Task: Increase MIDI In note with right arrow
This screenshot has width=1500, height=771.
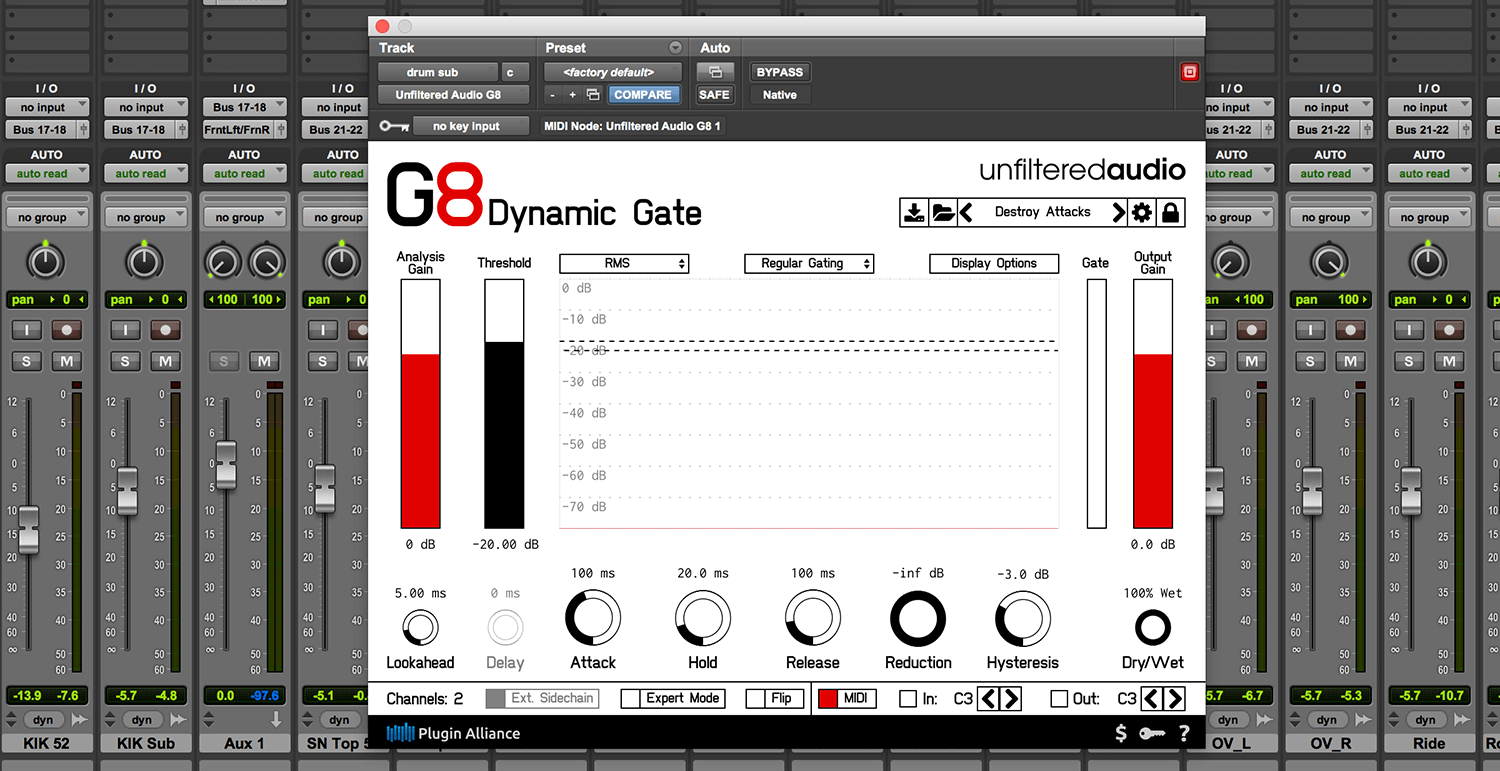Action: (1010, 699)
